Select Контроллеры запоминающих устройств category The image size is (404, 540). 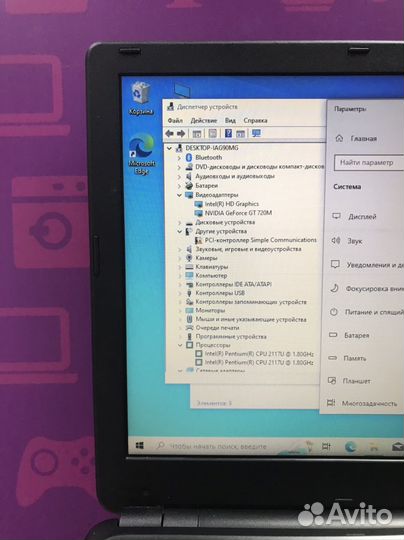pyautogui.click(x=251, y=302)
